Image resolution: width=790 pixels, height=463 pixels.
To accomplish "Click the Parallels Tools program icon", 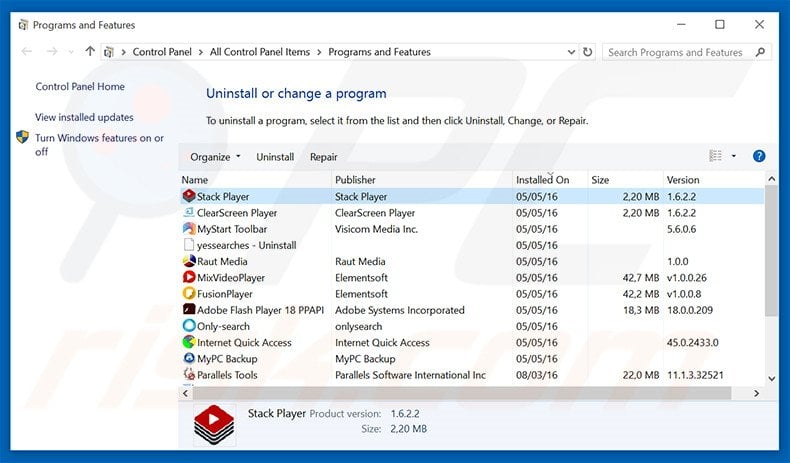I will [189, 374].
